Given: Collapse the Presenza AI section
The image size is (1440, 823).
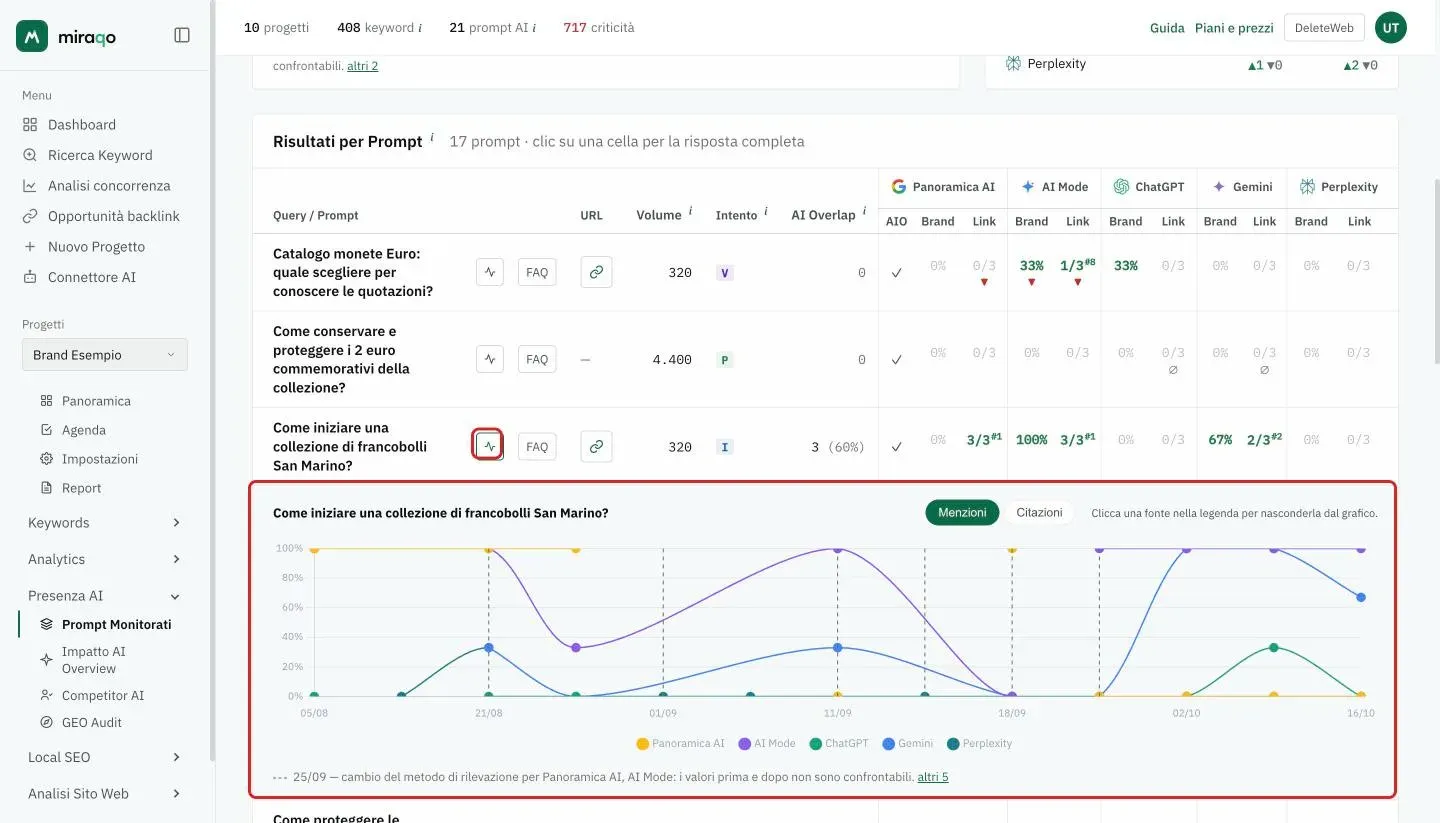Looking at the screenshot, I should click(104, 596).
